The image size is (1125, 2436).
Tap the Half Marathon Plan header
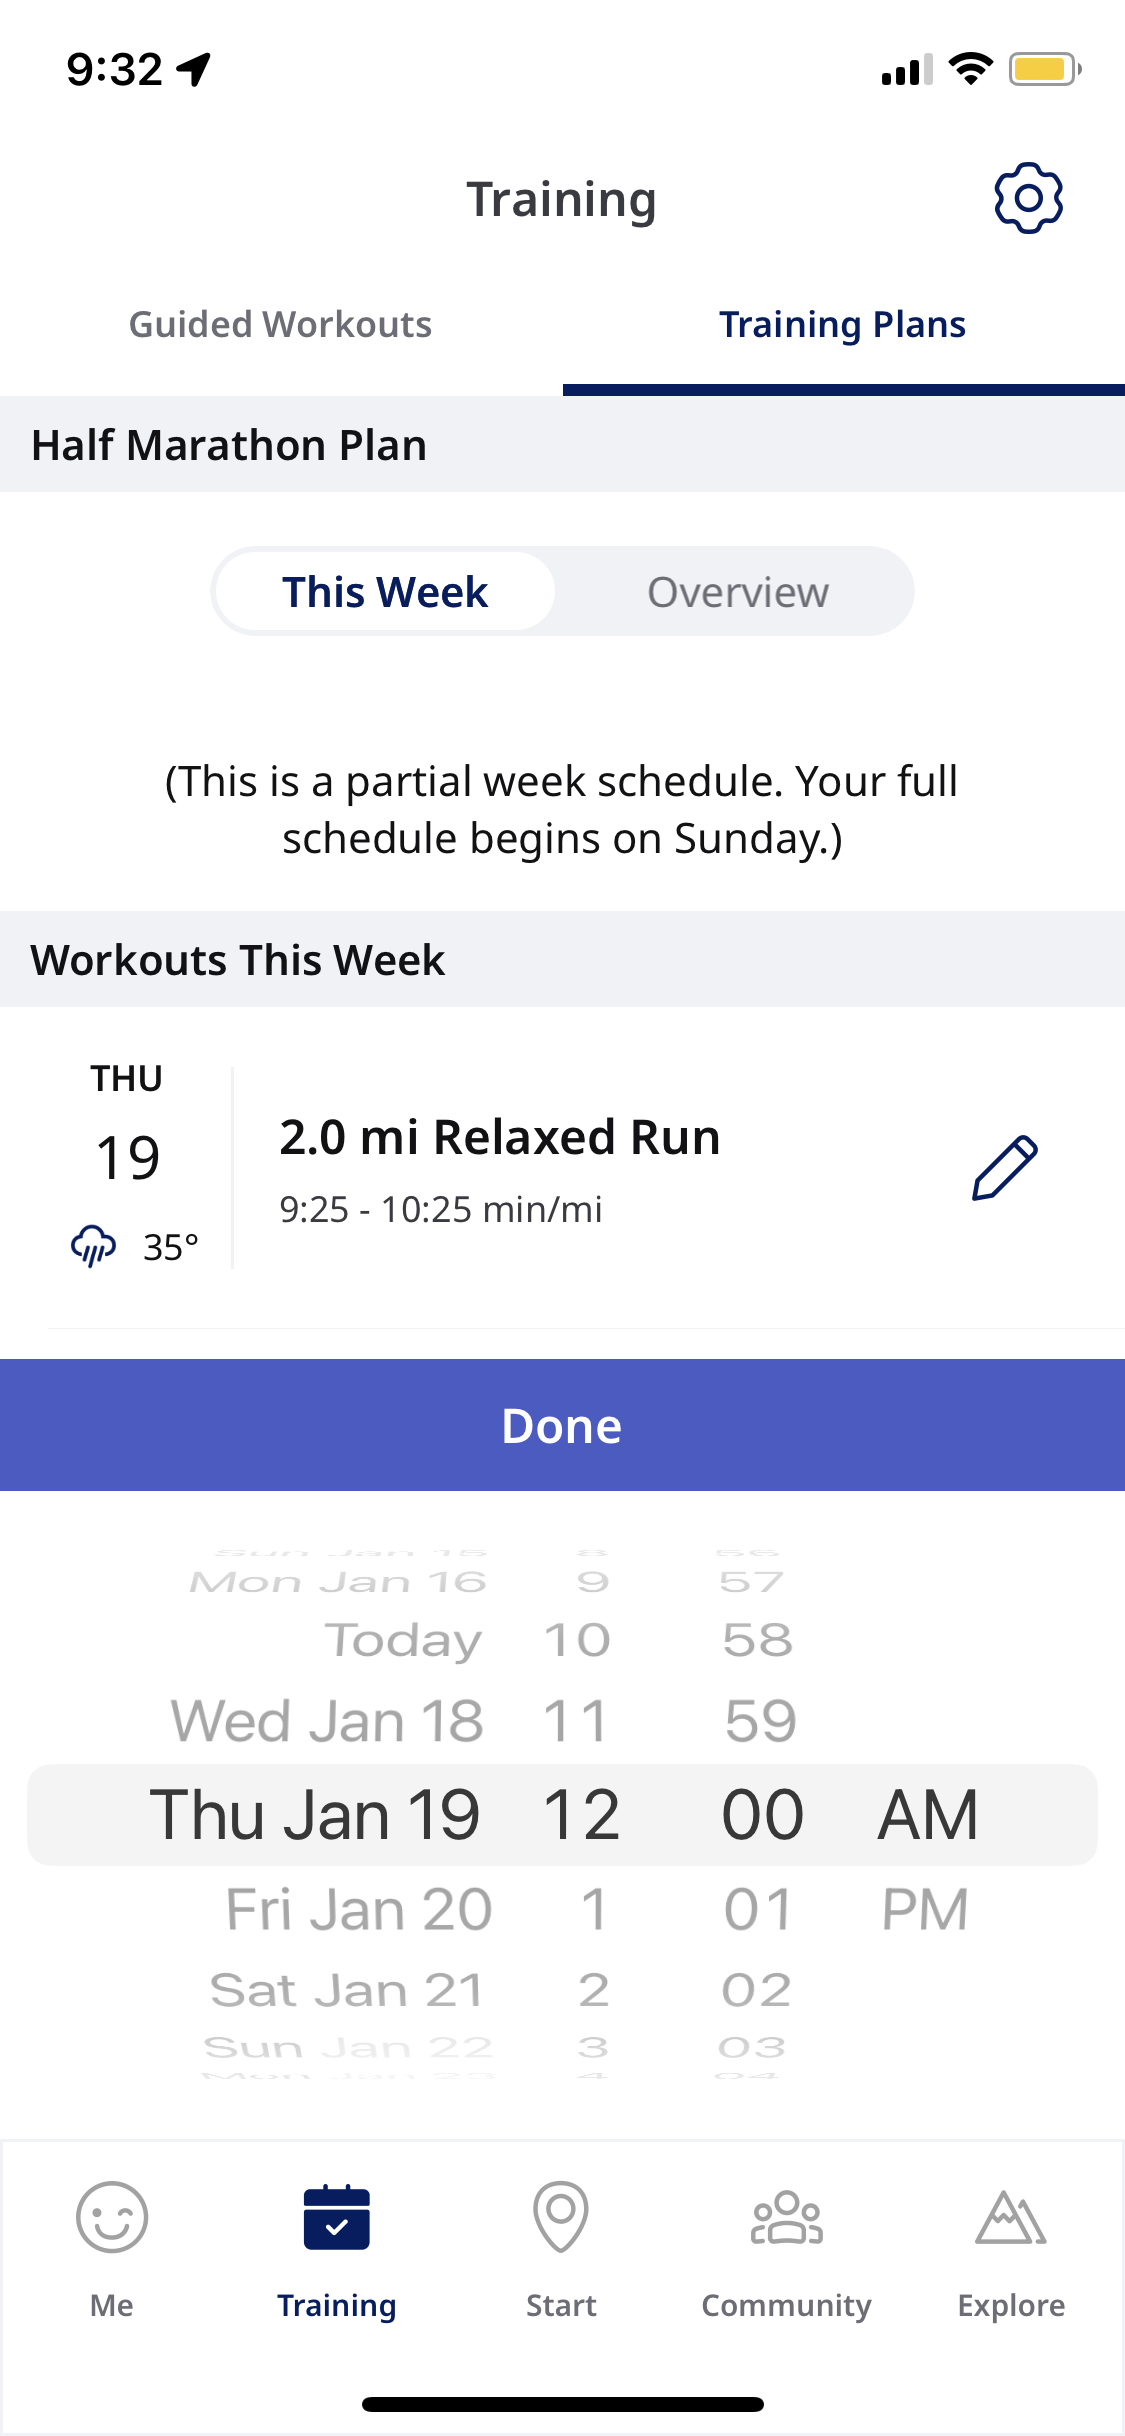(x=229, y=445)
